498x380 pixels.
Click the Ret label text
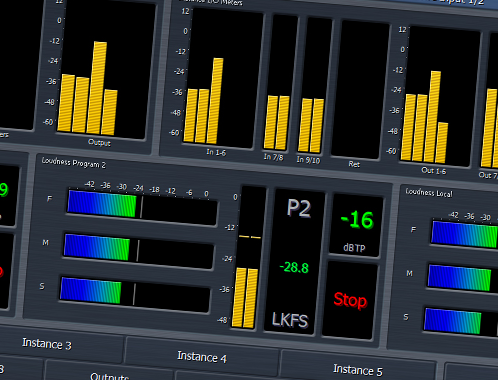(x=354, y=164)
